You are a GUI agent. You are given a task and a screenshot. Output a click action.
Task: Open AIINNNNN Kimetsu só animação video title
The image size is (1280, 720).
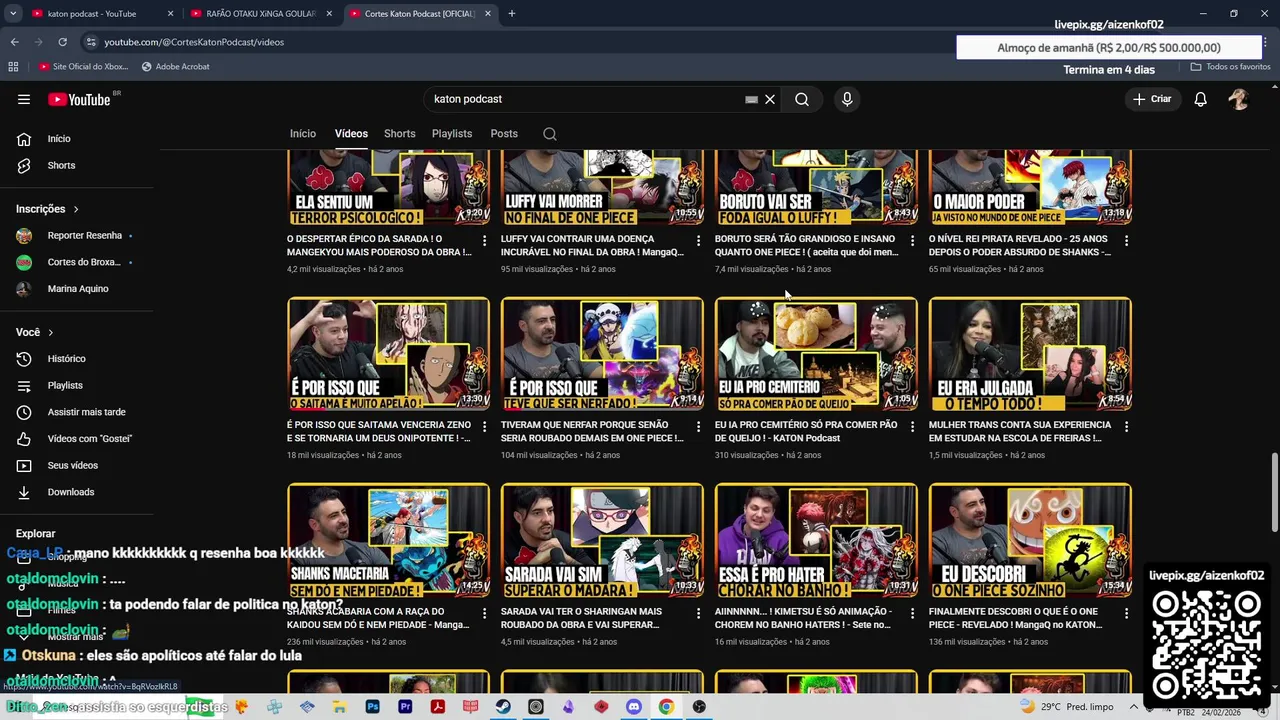(804, 617)
